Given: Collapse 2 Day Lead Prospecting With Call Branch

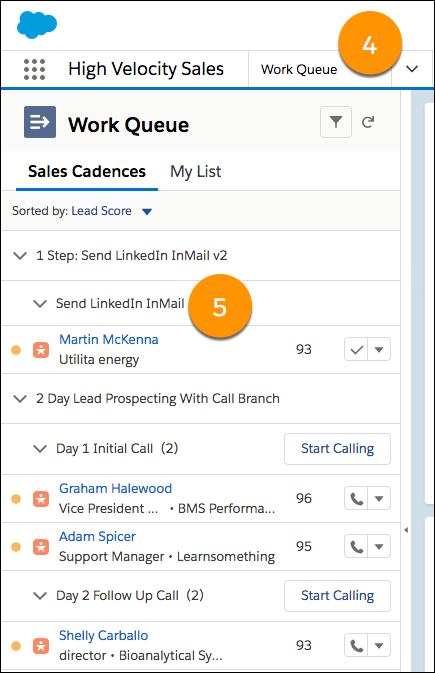Looking at the screenshot, I should pos(20,399).
